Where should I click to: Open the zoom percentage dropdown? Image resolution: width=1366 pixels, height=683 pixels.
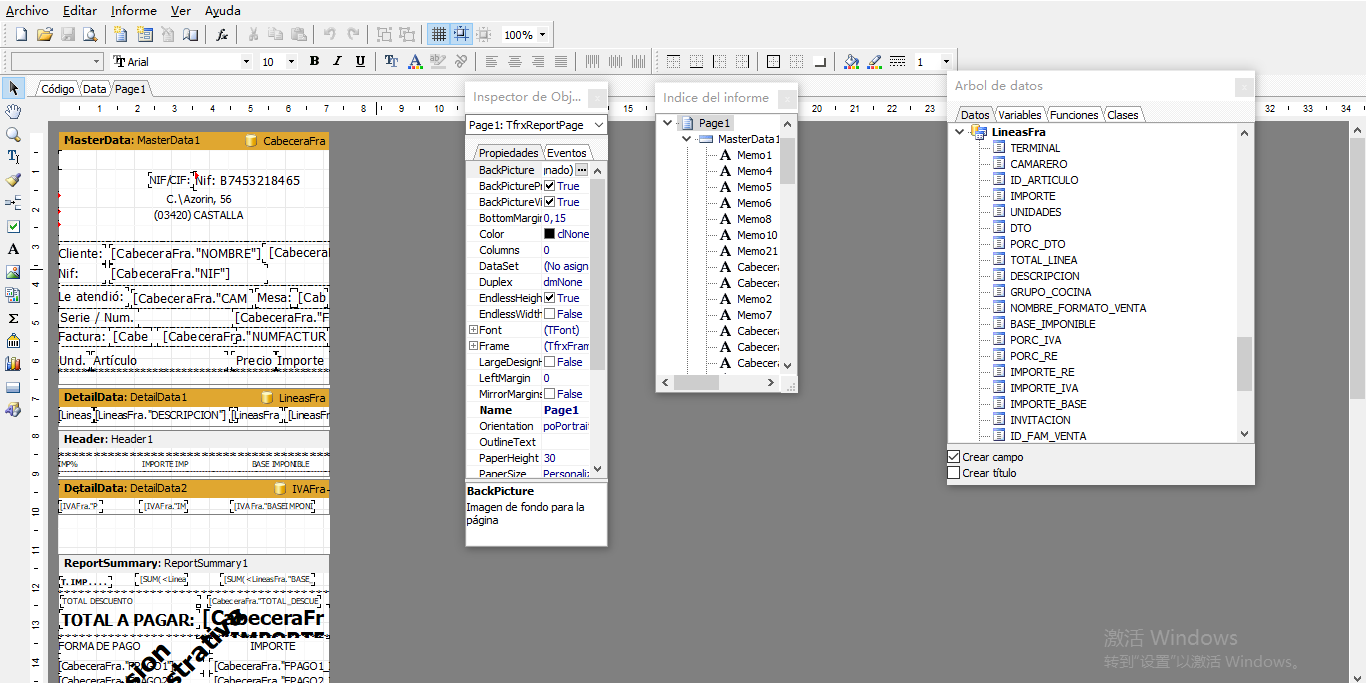tap(541, 33)
